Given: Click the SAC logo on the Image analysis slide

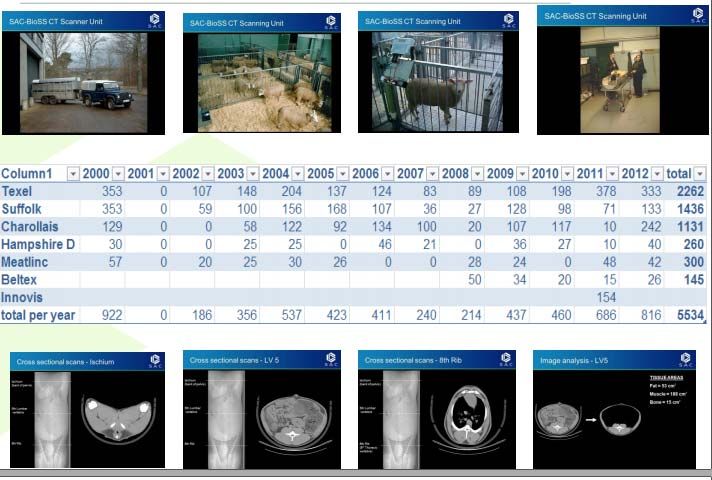Looking at the screenshot, I should click(x=686, y=360).
